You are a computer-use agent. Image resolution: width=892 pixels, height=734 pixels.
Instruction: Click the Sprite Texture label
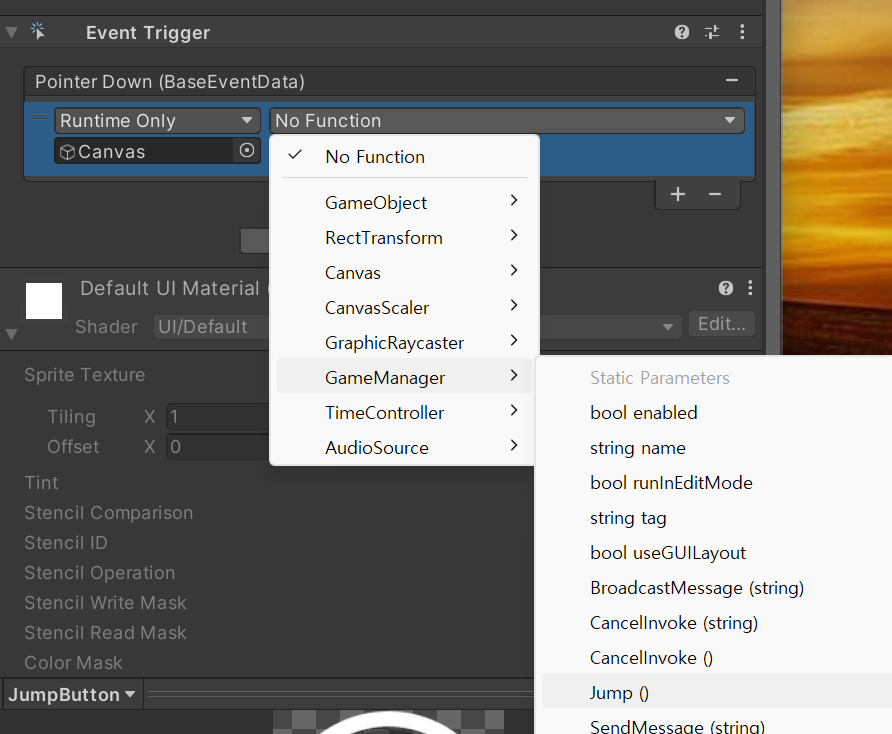click(x=85, y=375)
